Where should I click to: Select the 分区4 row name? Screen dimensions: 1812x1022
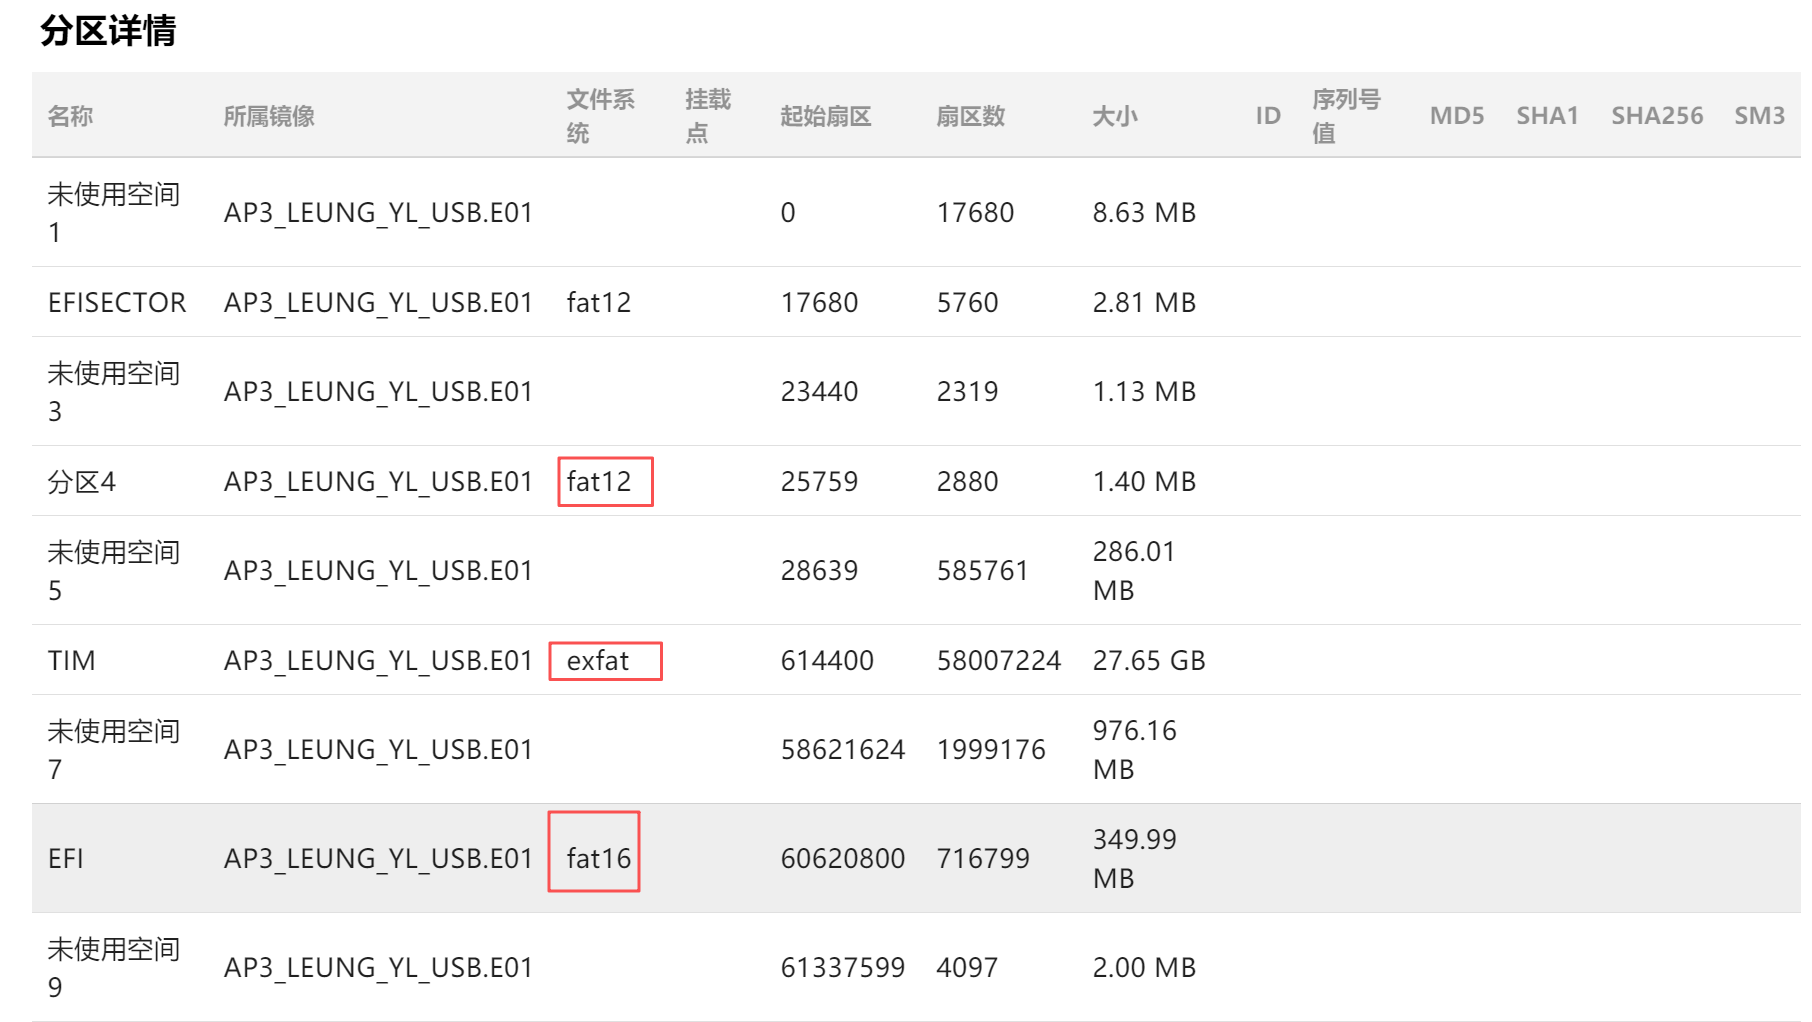pyautogui.click(x=82, y=482)
